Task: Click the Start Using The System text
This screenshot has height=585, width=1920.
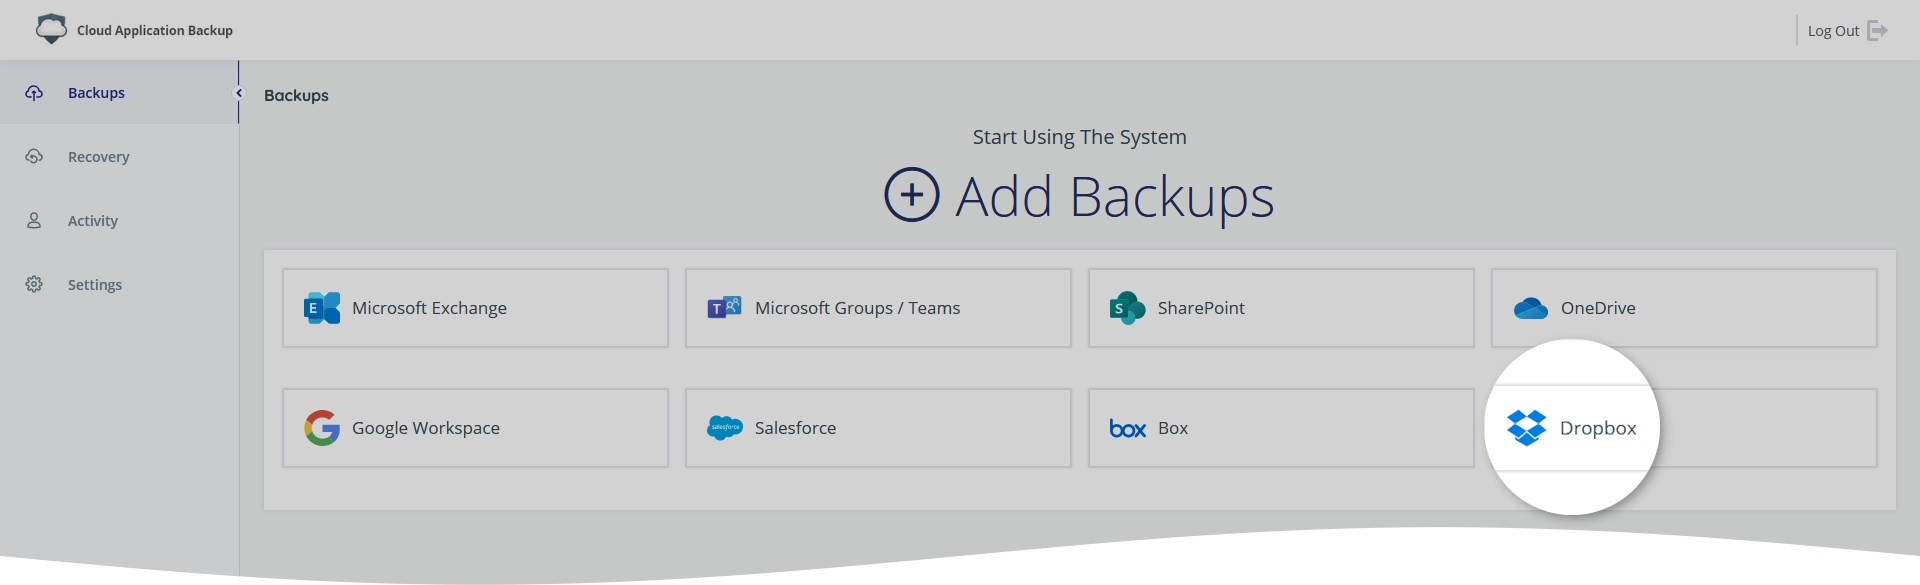Action: point(1080,137)
